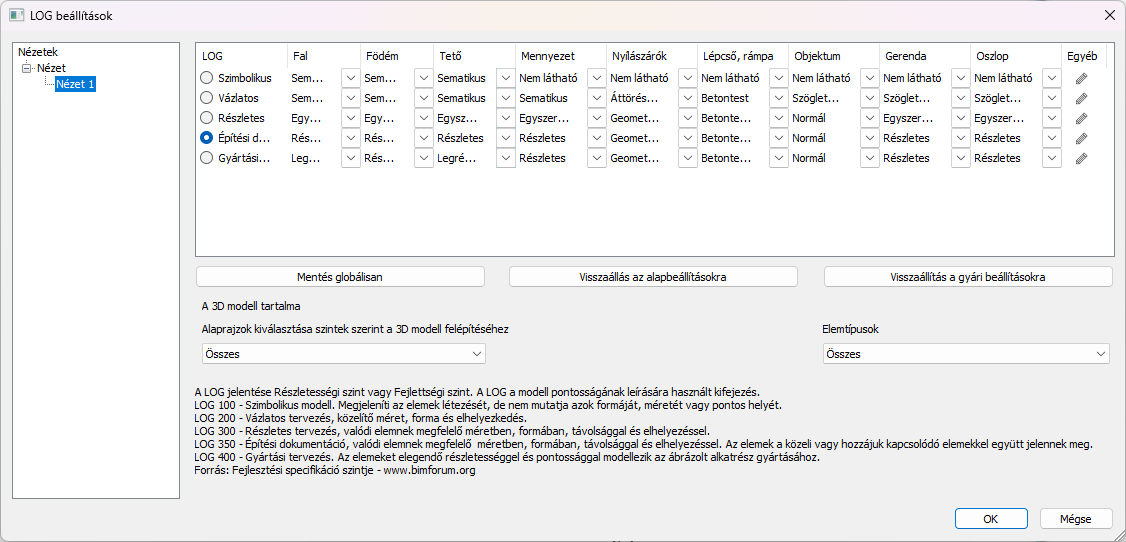Close the LOG beállítások dialog

(1109, 14)
